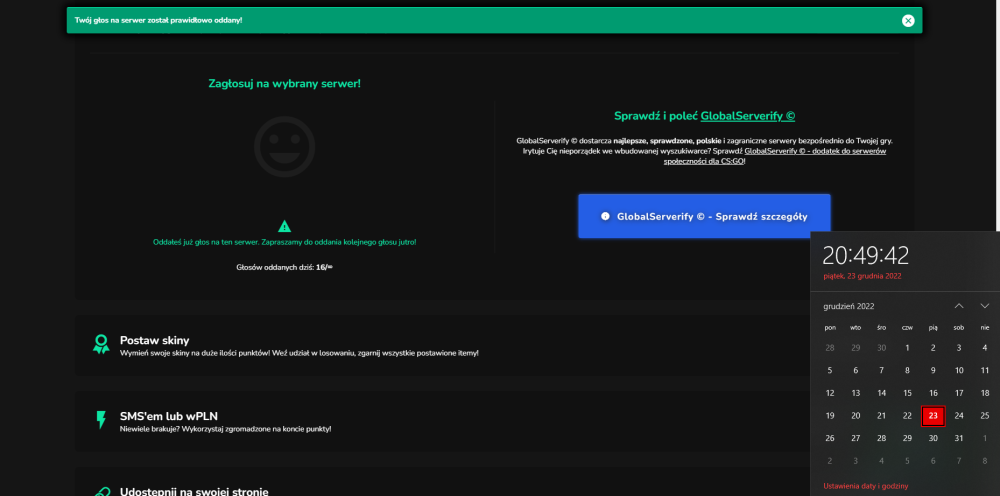Select December 31 in calendar
This screenshot has height=496, width=1000.
[959, 438]
